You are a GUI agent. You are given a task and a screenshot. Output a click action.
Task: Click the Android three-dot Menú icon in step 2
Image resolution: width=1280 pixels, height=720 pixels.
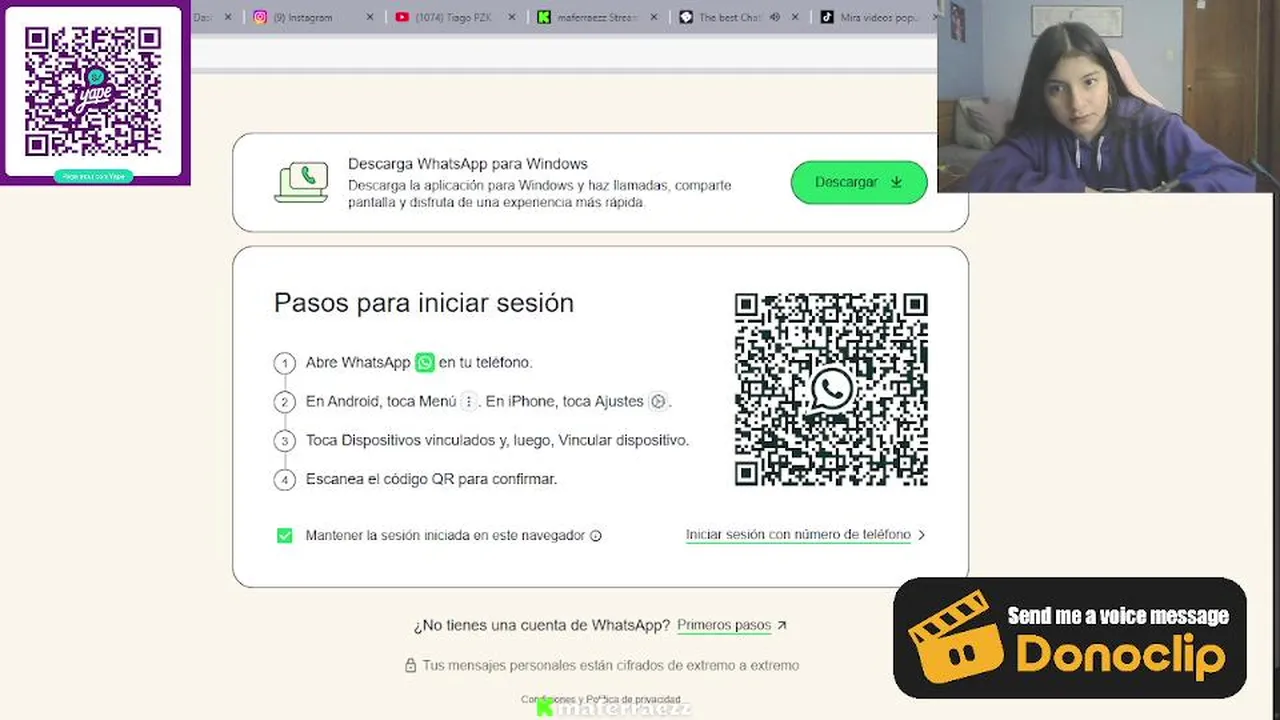469,401
